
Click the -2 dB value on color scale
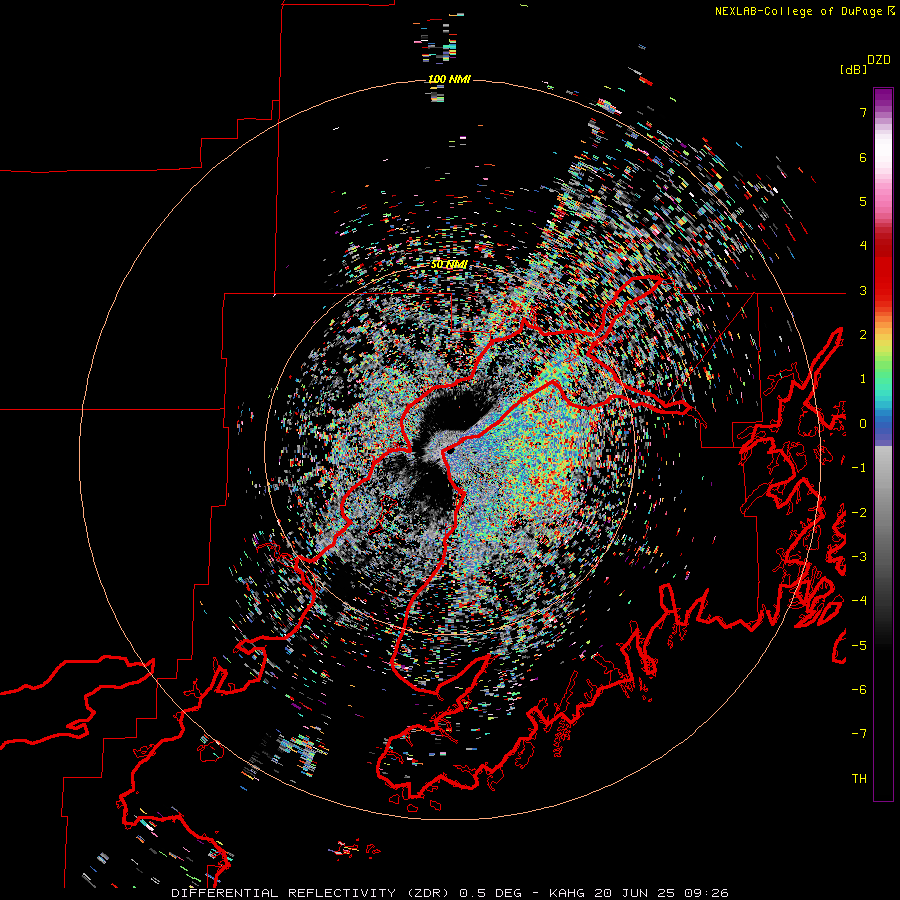(x=859, y=513)
